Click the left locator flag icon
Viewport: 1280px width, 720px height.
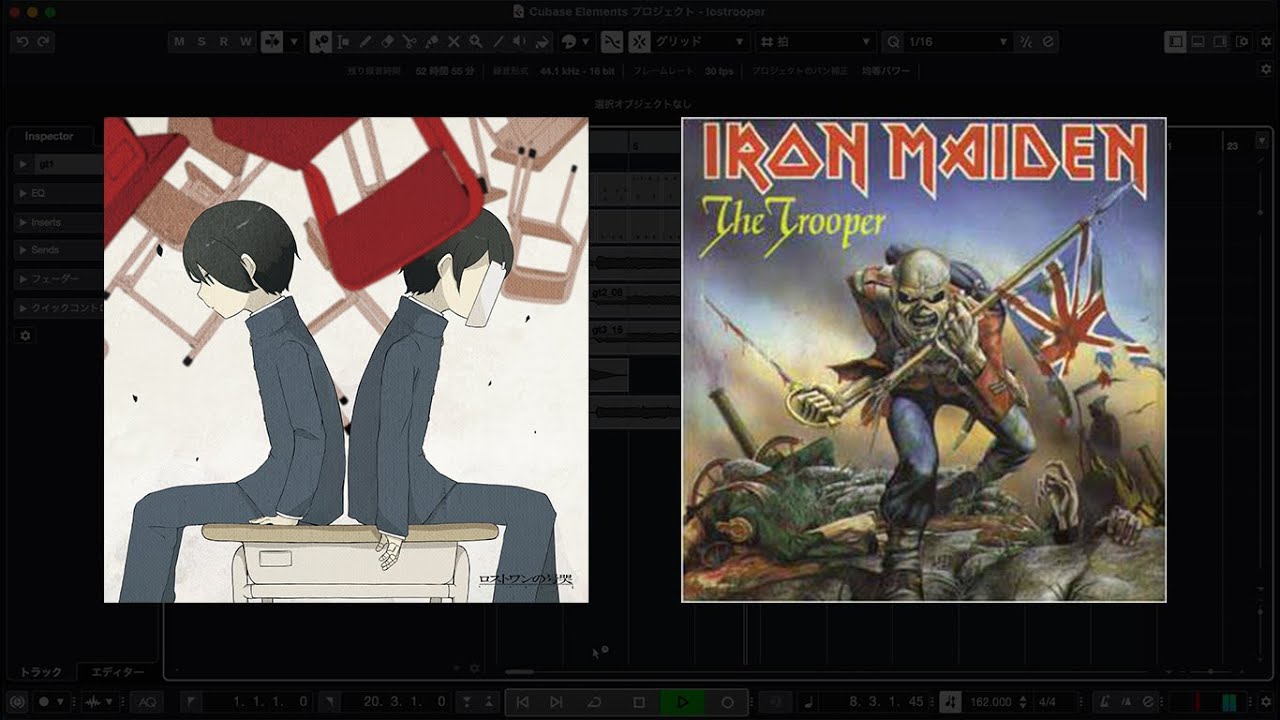[191, 702]
